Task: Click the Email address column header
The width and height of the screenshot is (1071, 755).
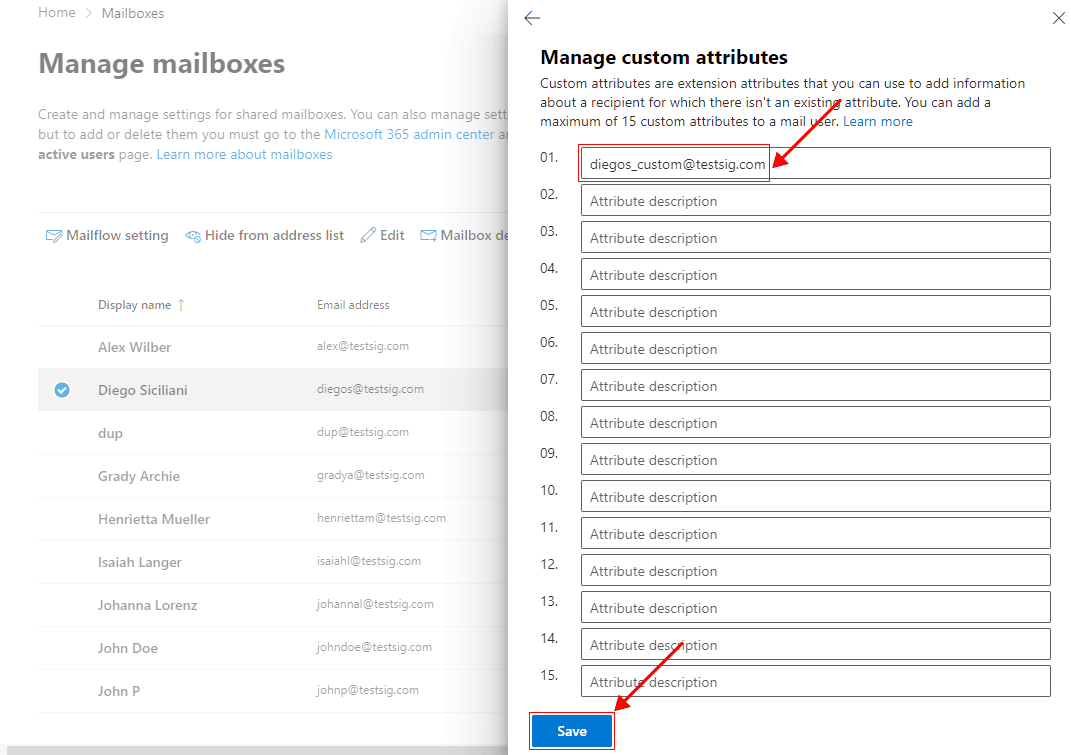Action: point(353,305)
